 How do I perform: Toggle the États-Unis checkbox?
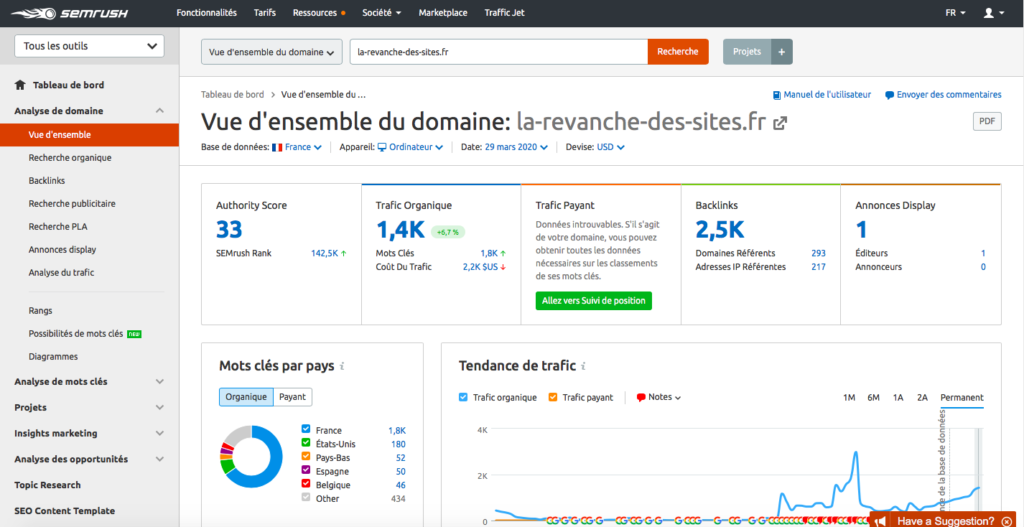(306, 443)
